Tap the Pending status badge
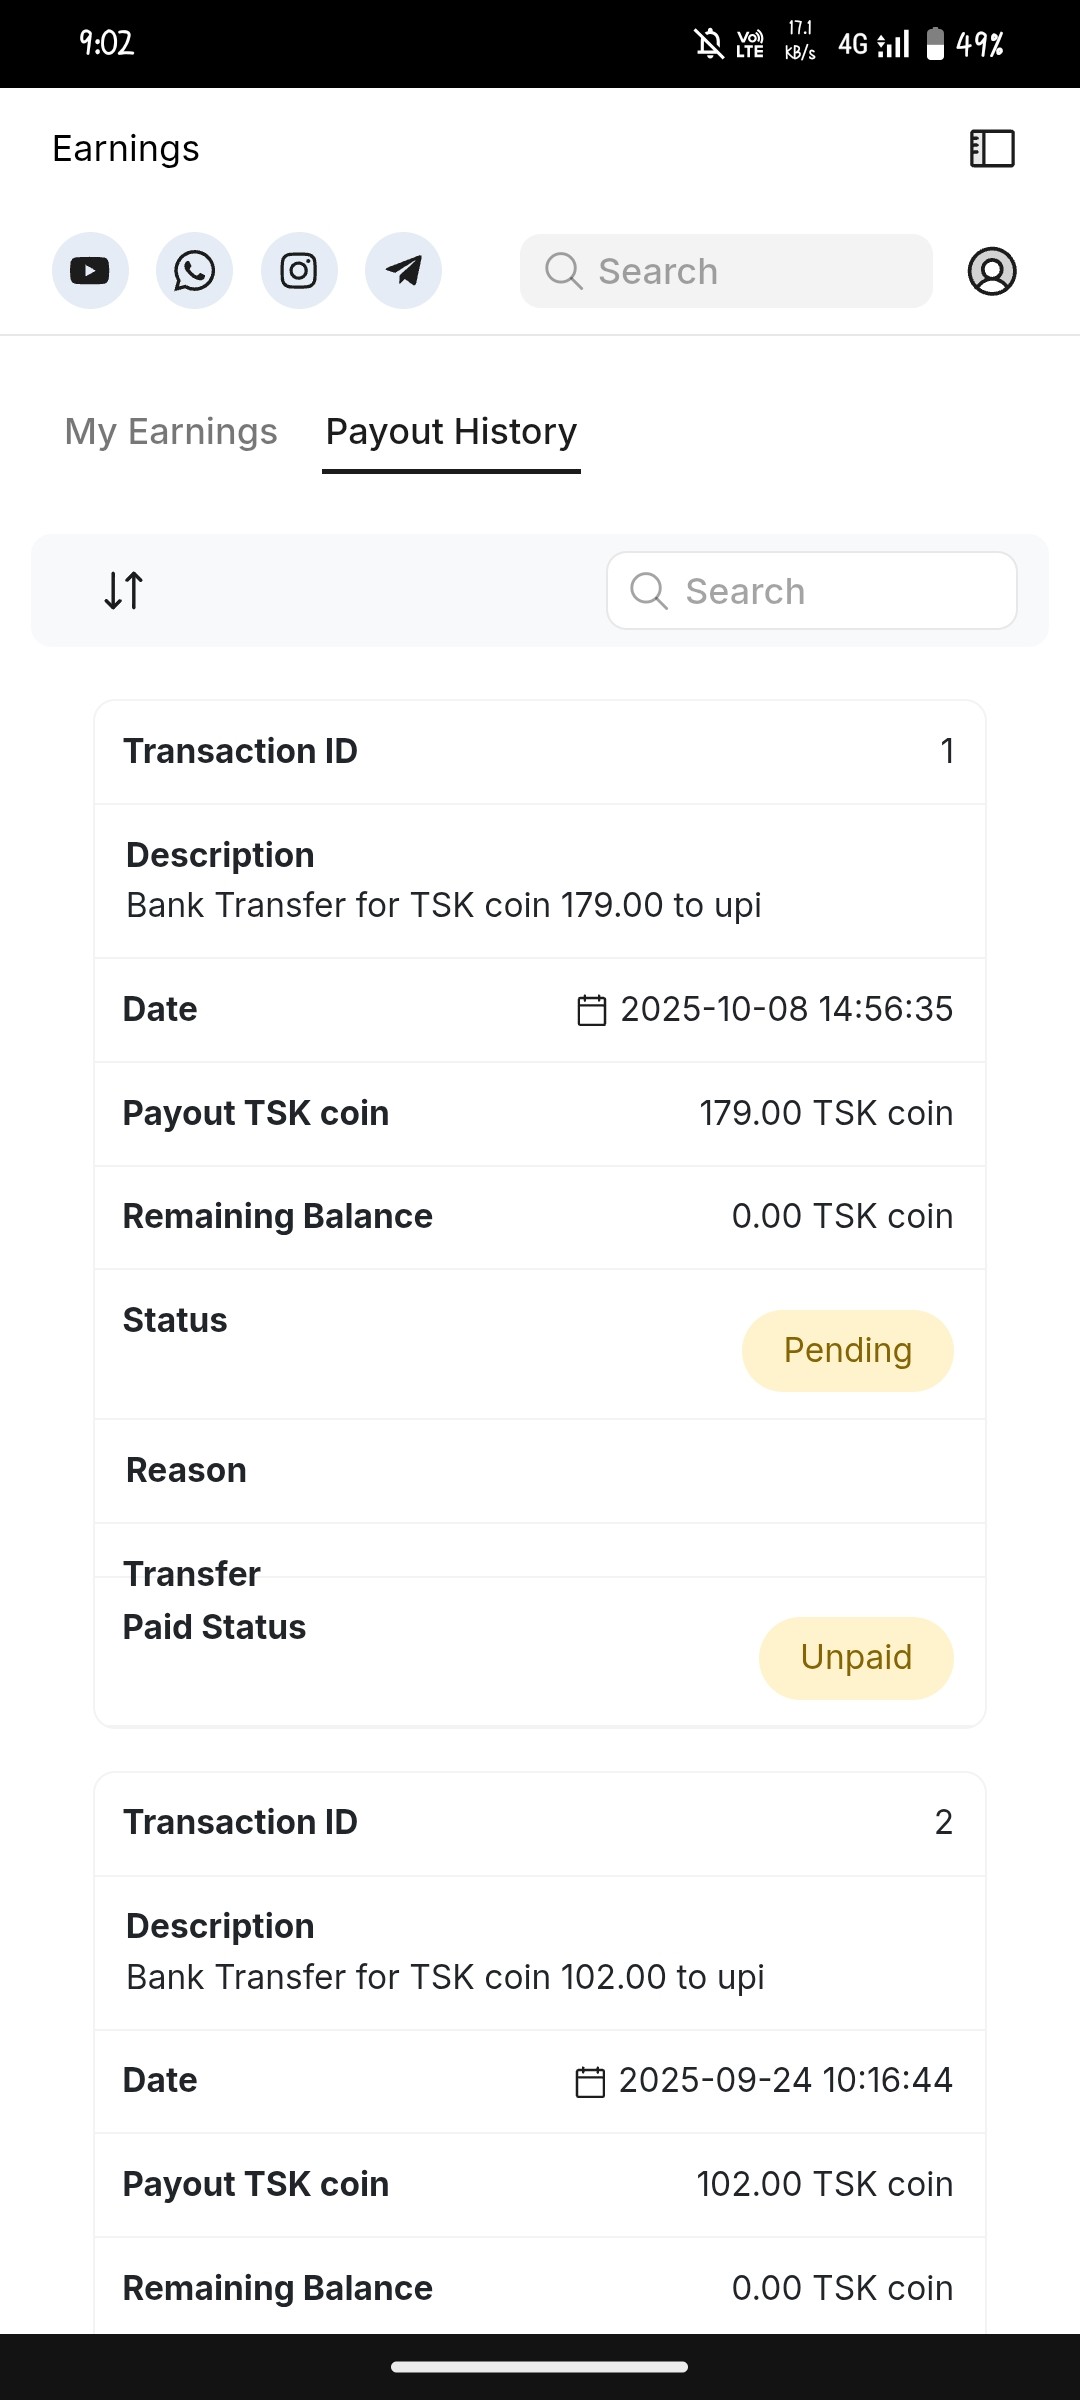Screen dimensions: 1080x2400 [847, 1350]
